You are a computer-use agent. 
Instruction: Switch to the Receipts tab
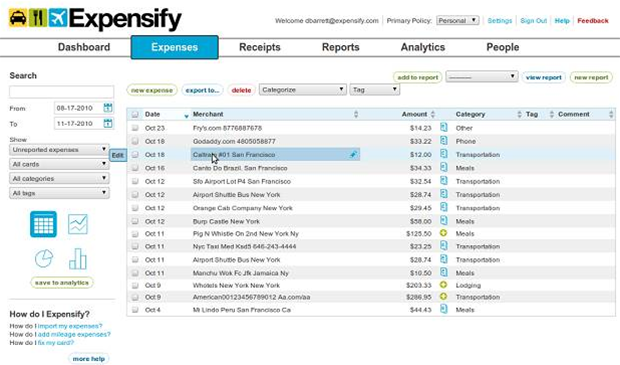point(260,47)
